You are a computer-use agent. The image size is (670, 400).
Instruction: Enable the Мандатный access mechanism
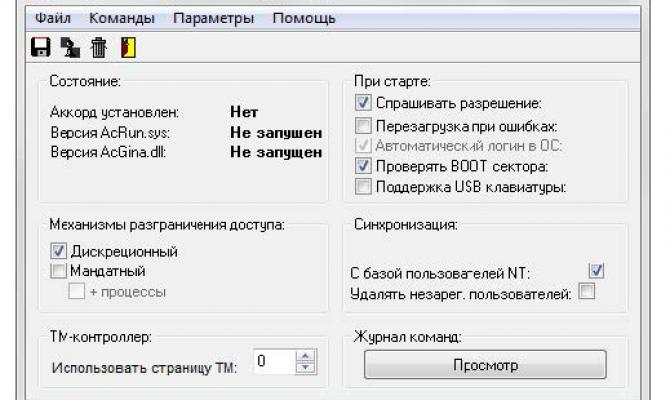point(59,271)
